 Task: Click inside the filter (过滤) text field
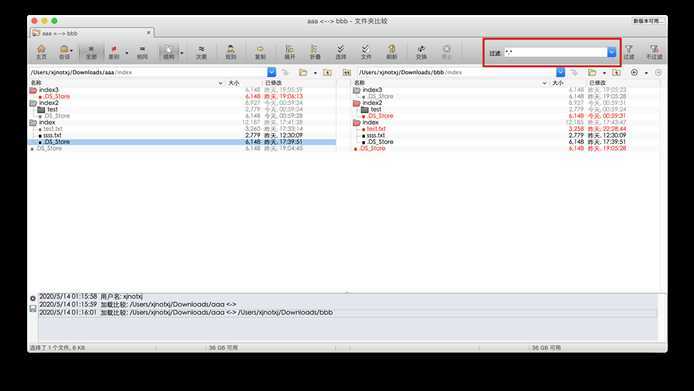[555, 52]
